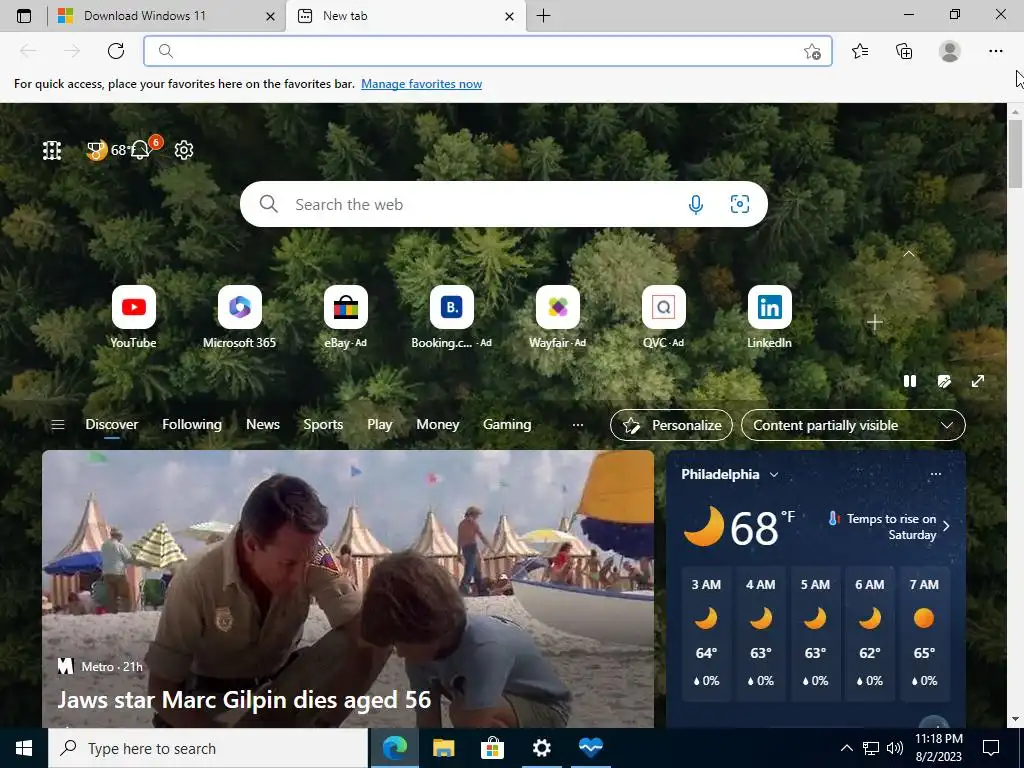Click the Personalize button
Screen dimensions: 1024x768
(x=671, y=425)
